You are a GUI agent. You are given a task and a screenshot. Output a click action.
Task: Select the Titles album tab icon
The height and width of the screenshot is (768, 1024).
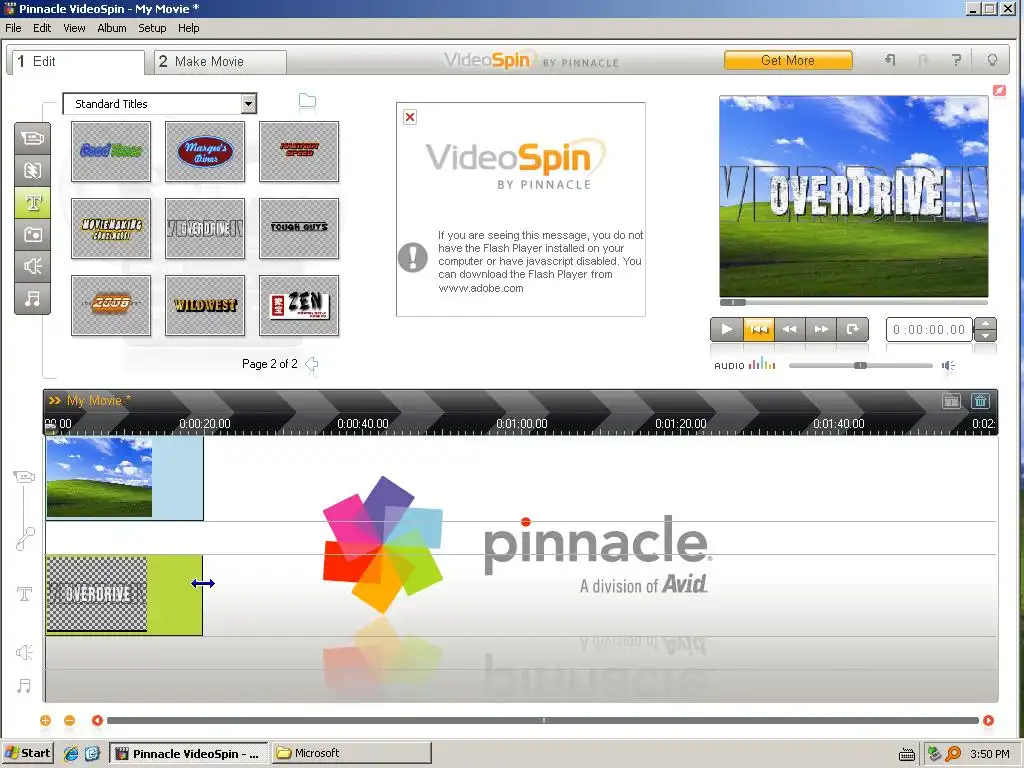click(x=33, y=202)
